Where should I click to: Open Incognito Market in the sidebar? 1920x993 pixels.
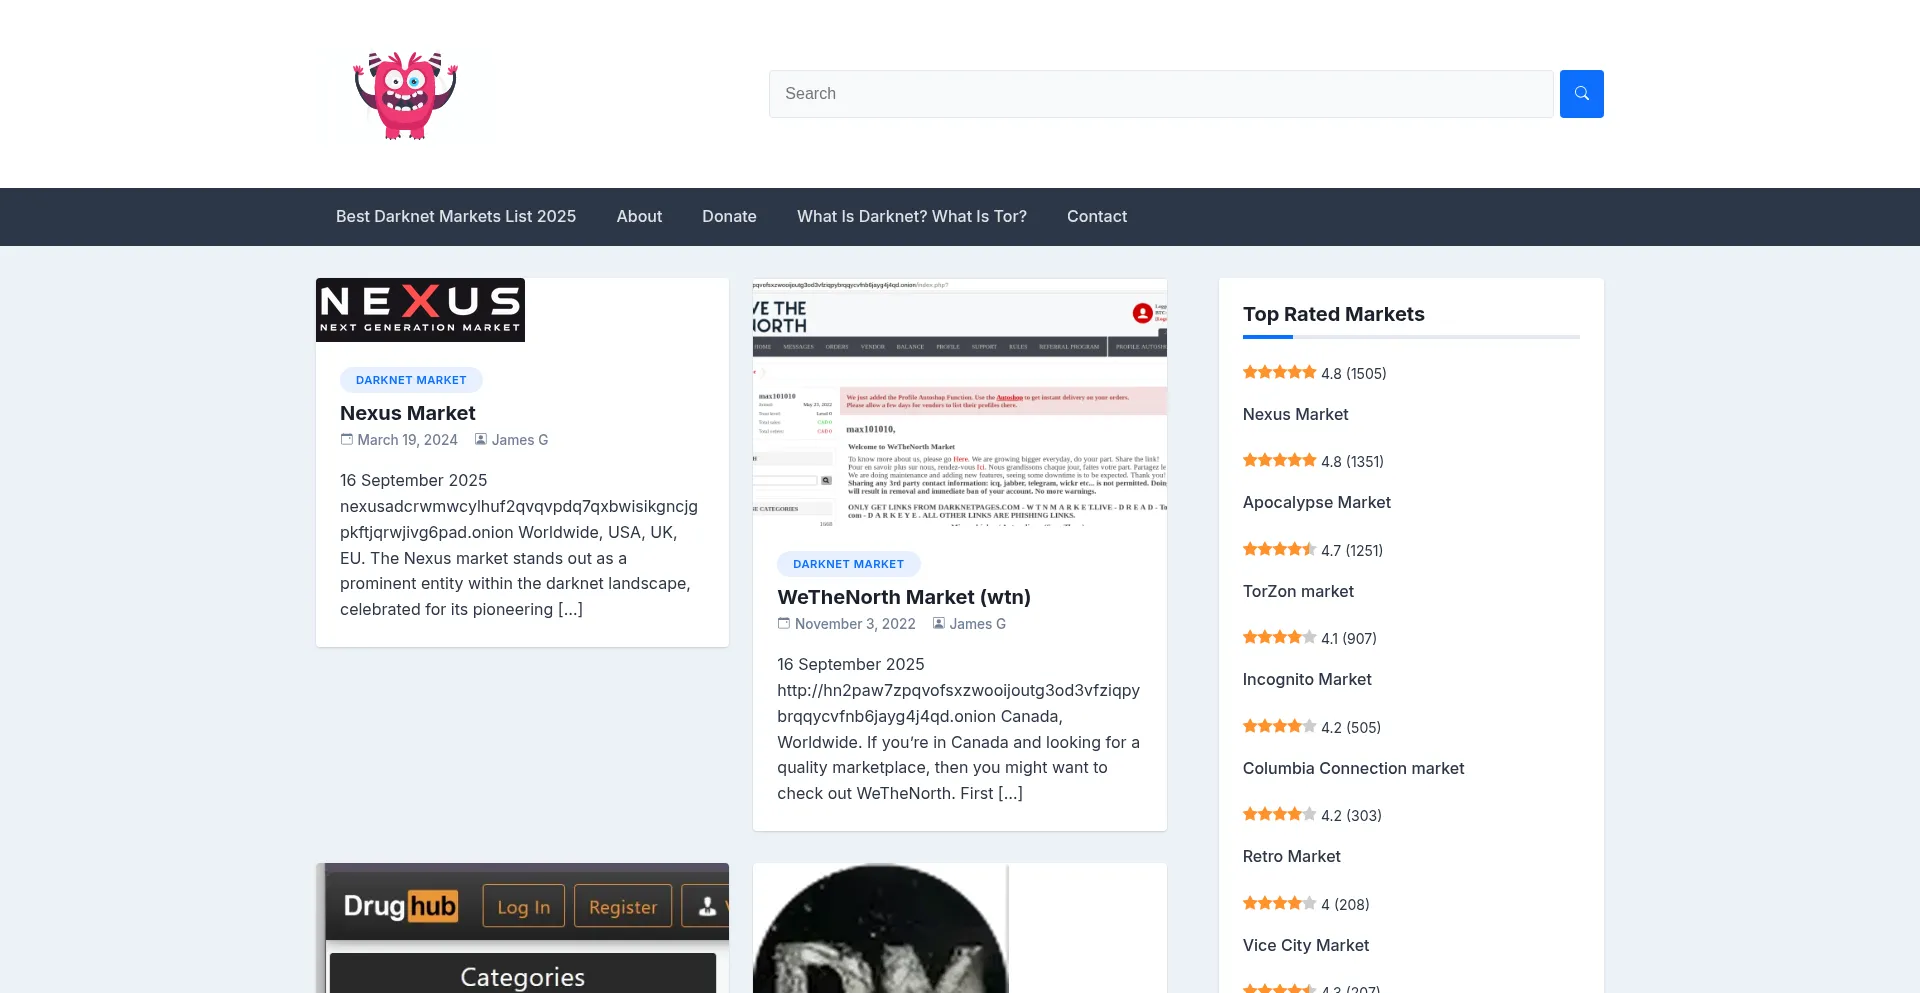pos(1307,680)
